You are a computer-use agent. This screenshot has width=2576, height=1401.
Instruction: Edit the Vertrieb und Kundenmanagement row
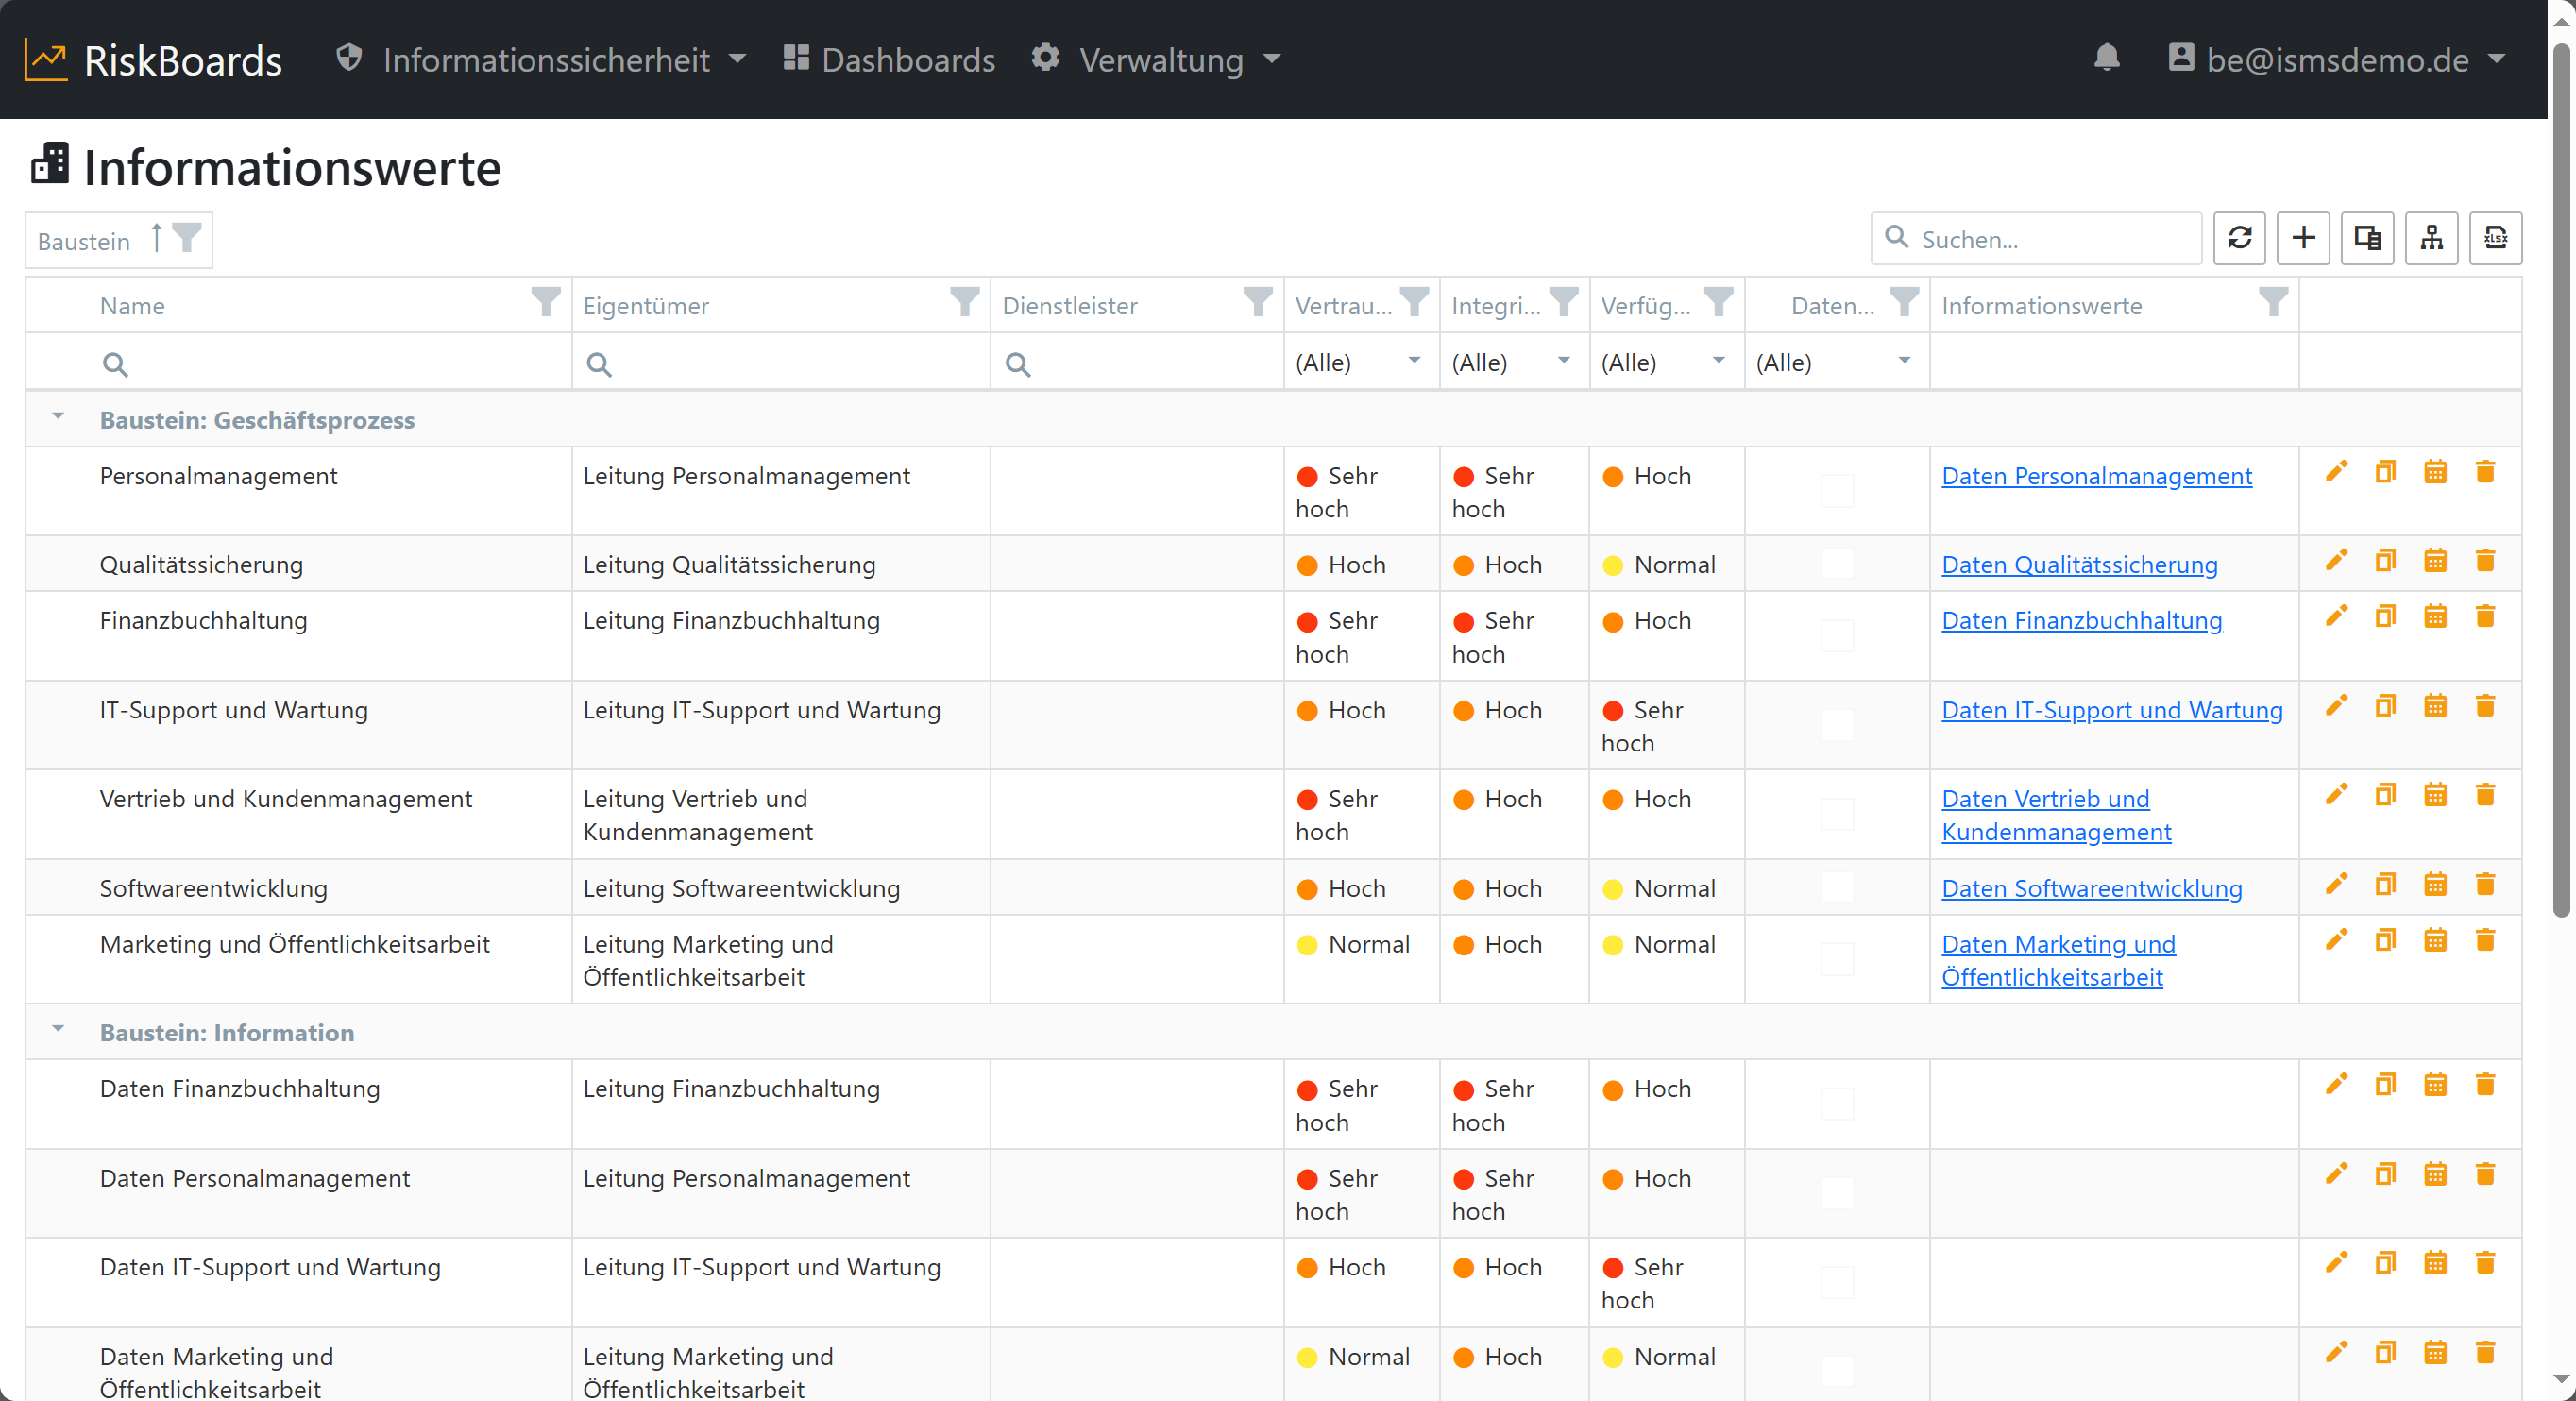[x=2336, y=795]
